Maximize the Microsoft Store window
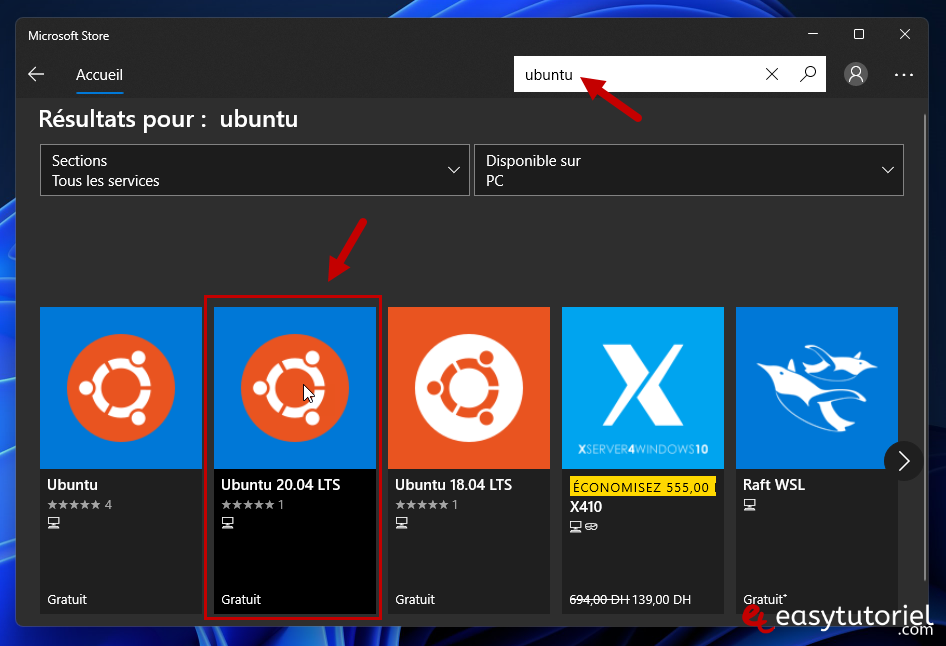946x646 pixels. click(x=859, y=34)
